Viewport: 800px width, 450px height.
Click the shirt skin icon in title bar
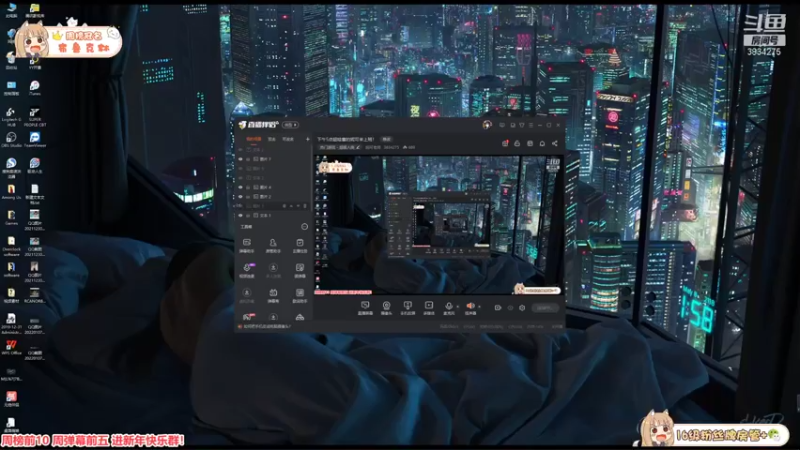(521, 124)
